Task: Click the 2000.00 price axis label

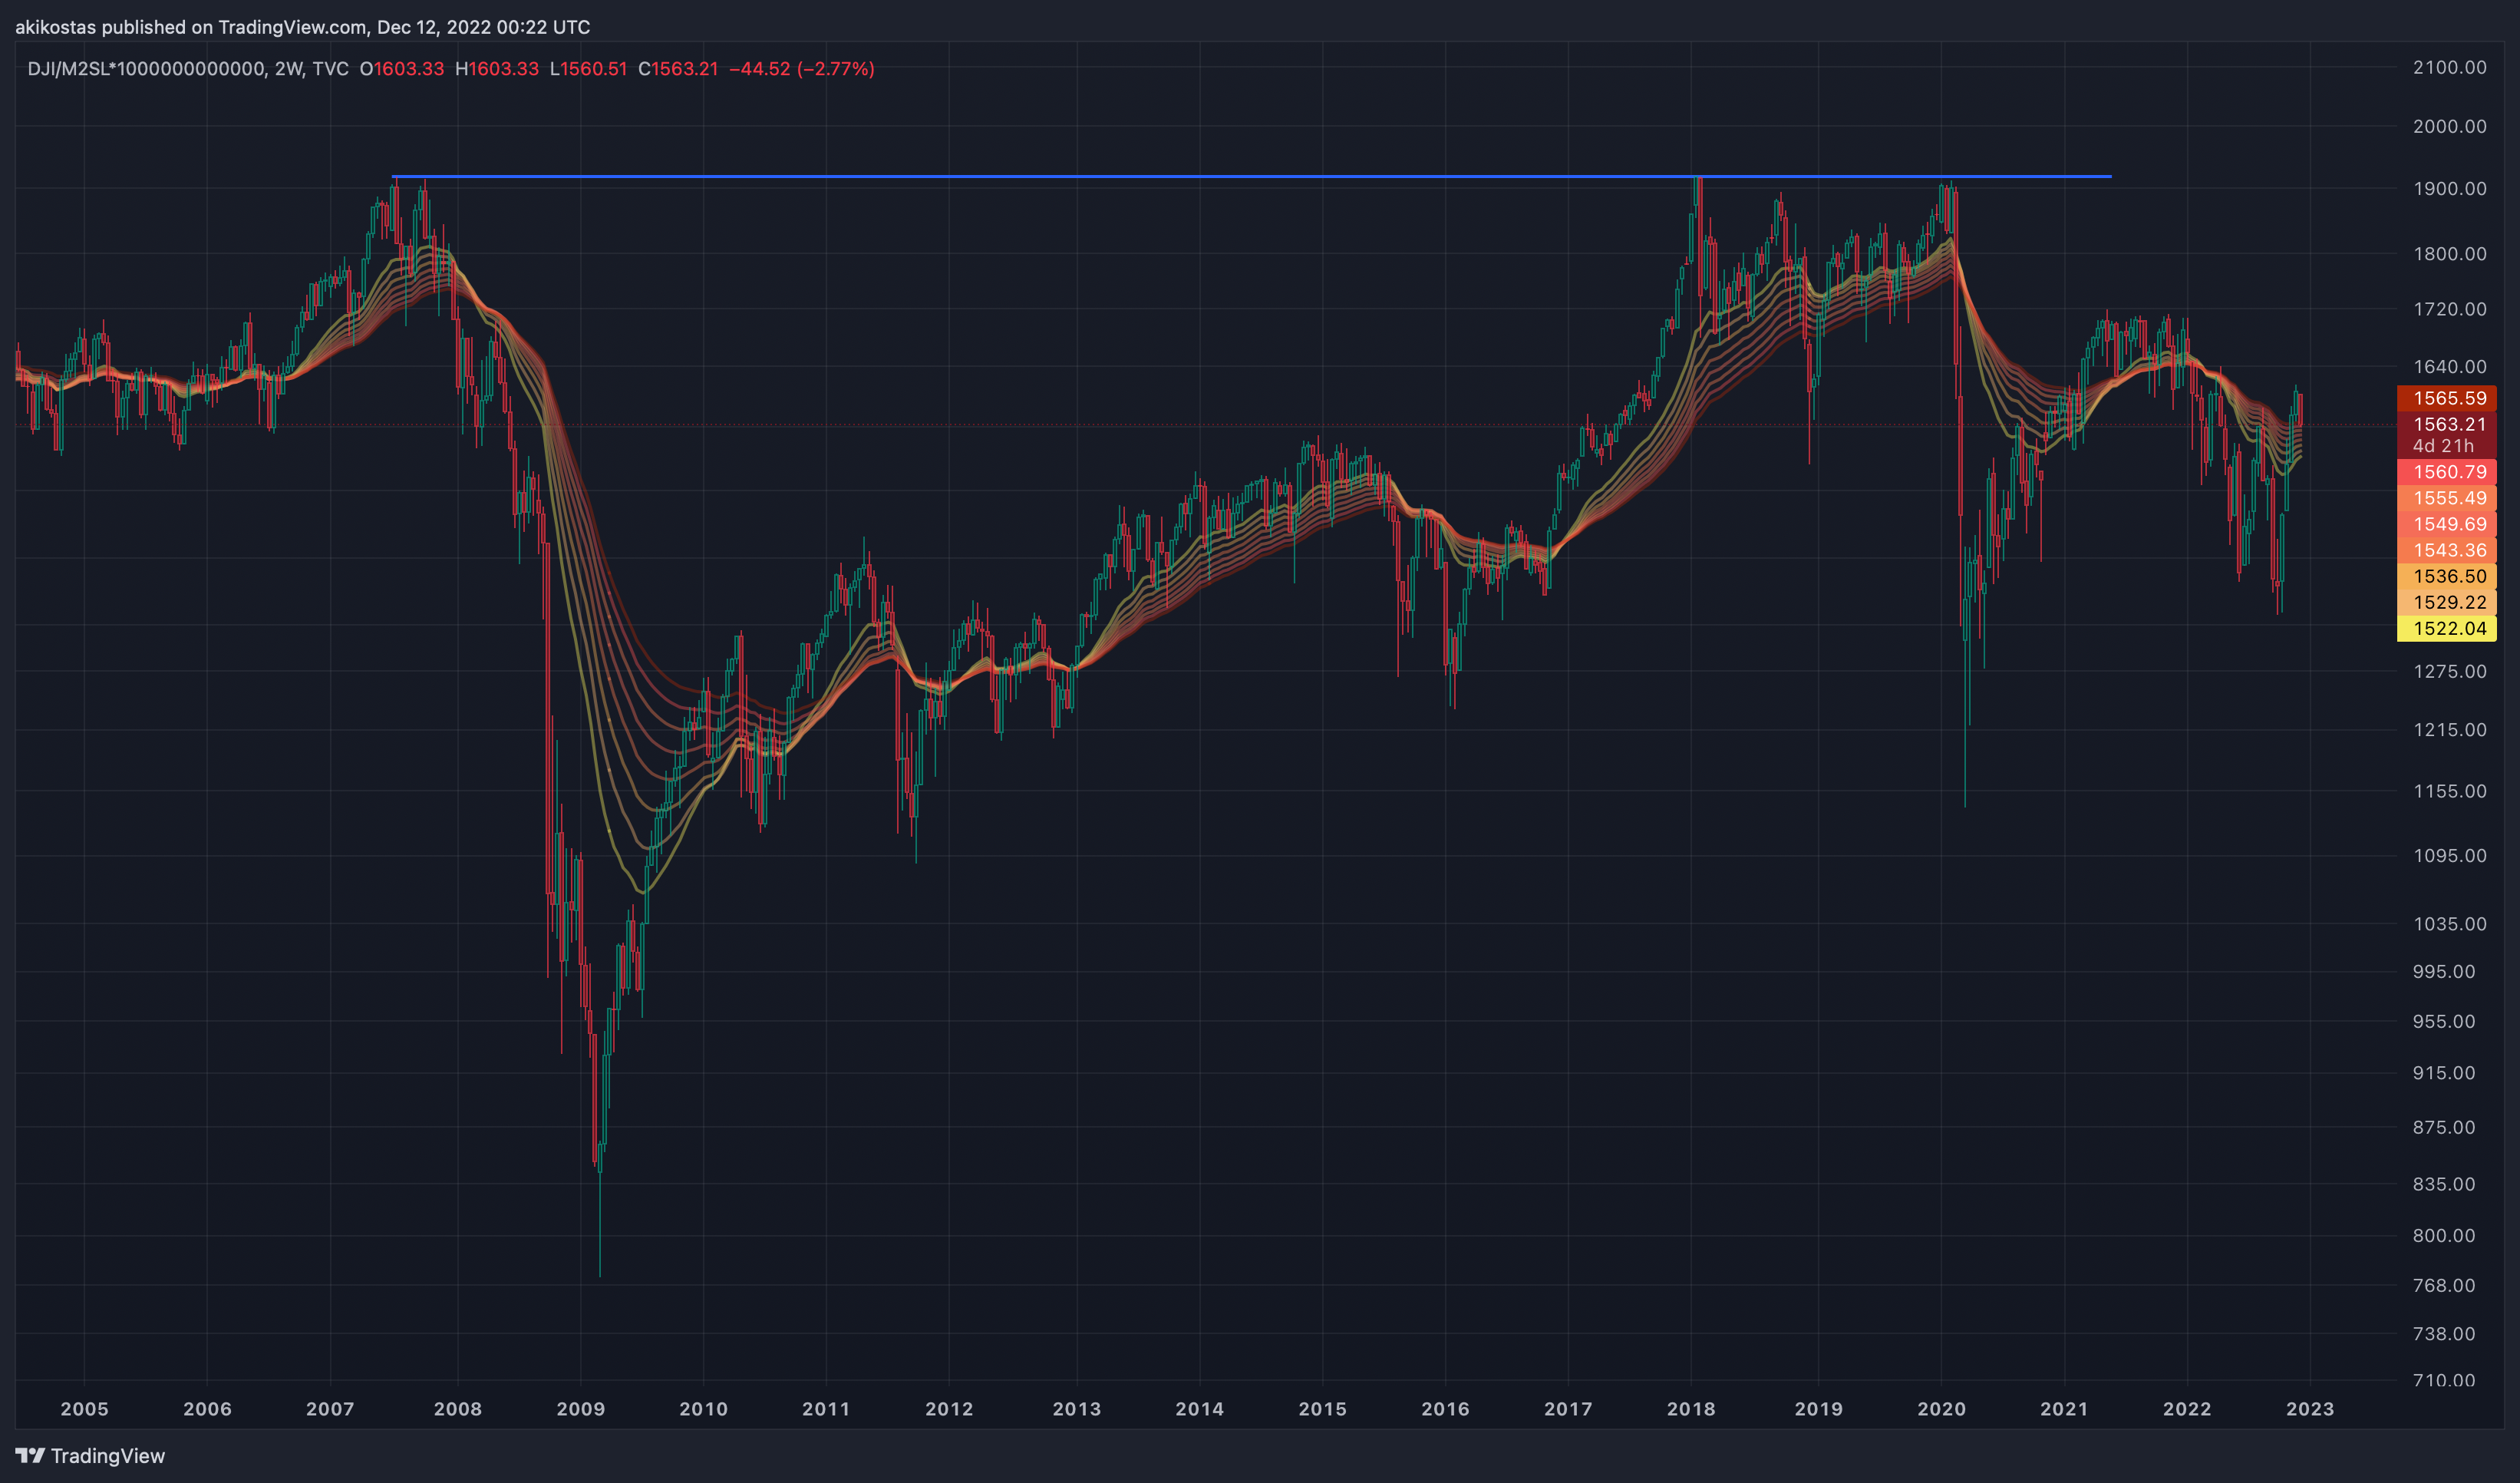Action: coord(2449,126)
